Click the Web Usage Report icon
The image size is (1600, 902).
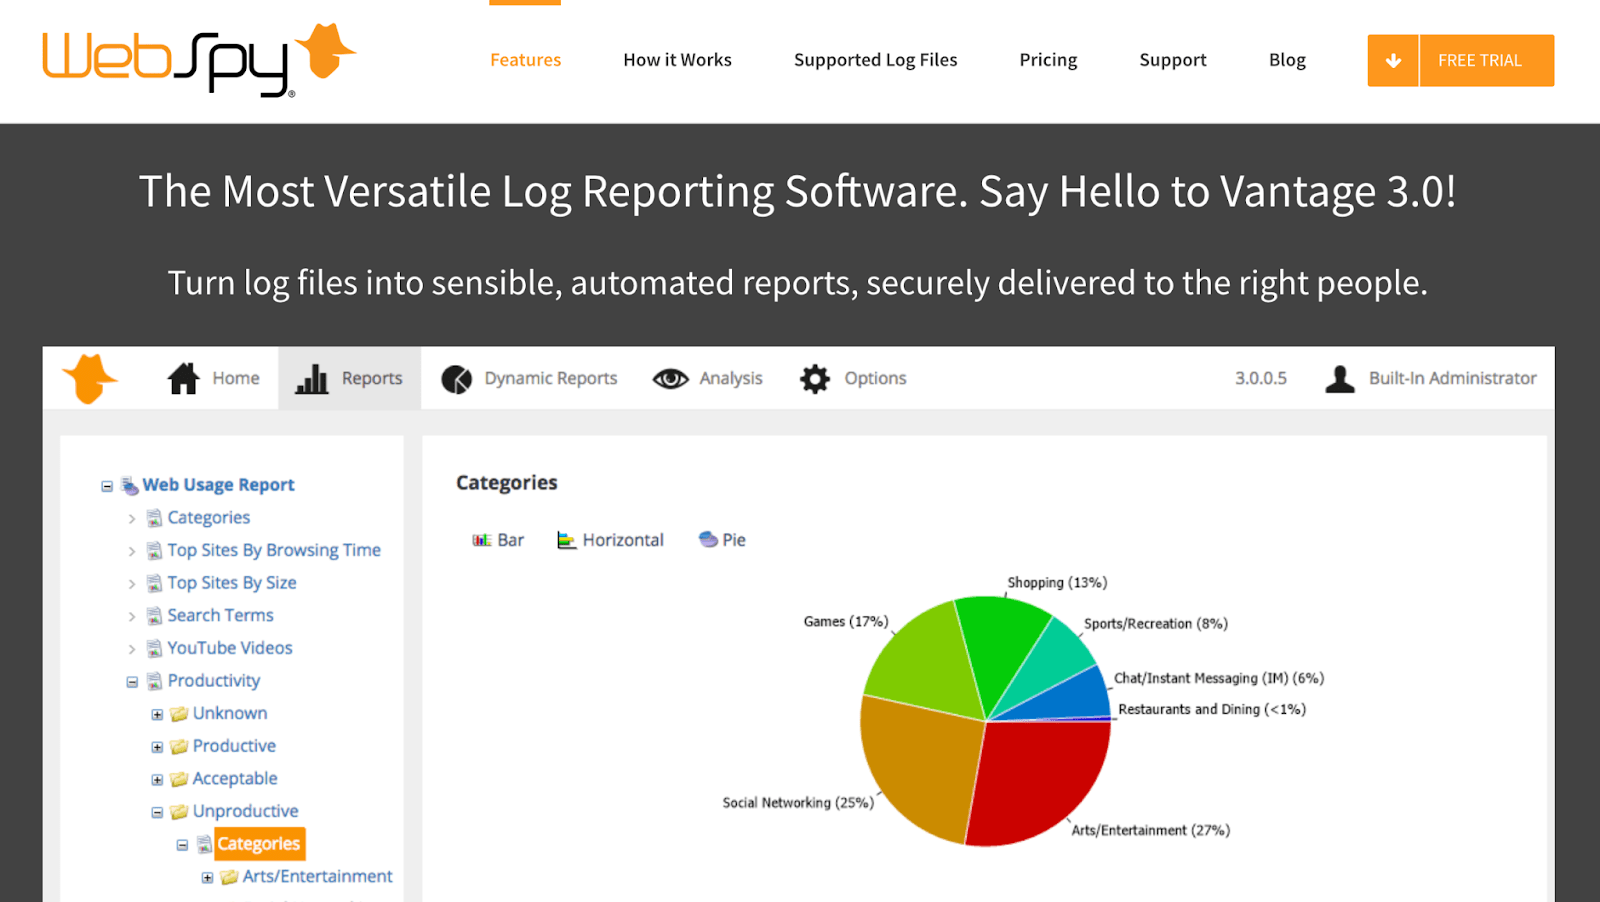[130, 486]
